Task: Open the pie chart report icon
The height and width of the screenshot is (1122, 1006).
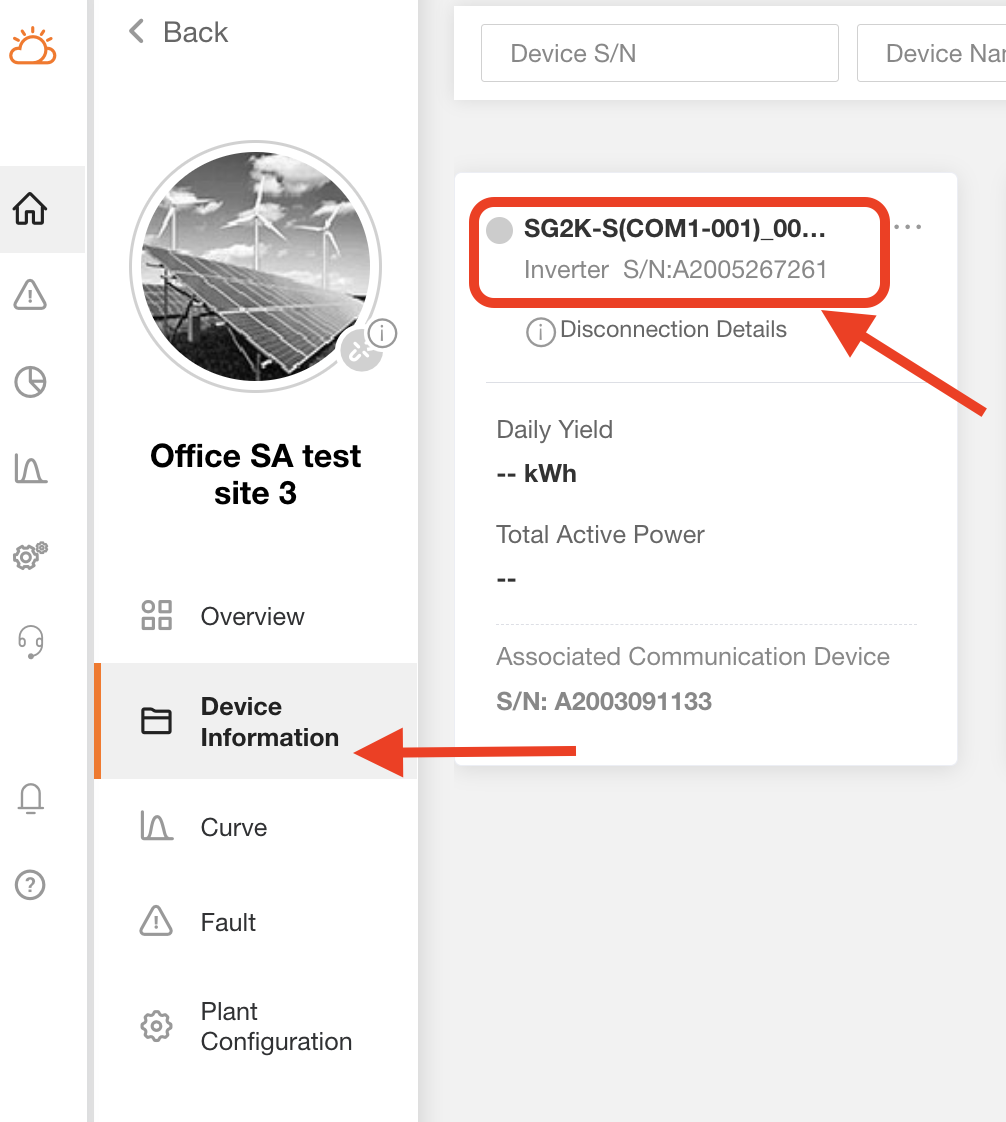Action: click(30, 382)
